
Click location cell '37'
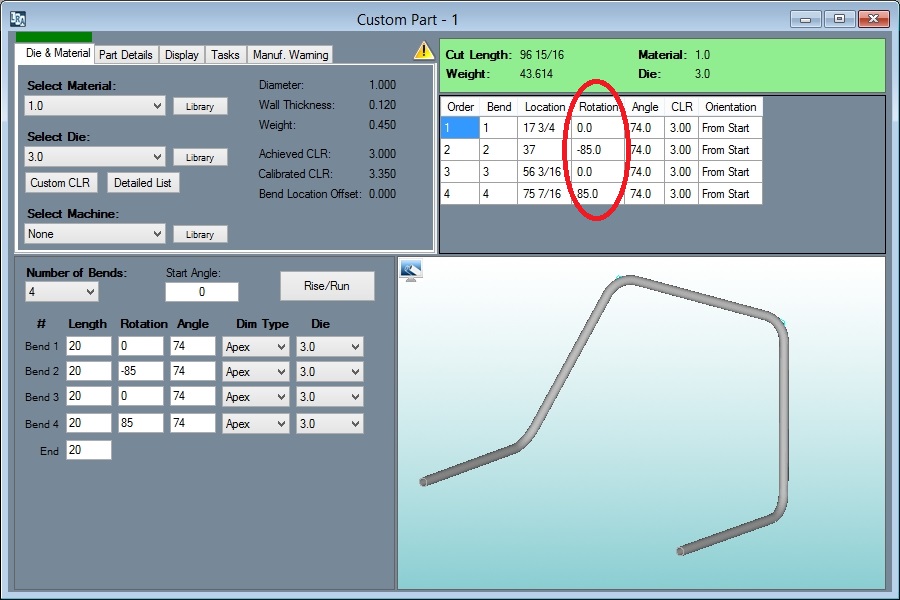pyautogui.click(x=544, y=150)
